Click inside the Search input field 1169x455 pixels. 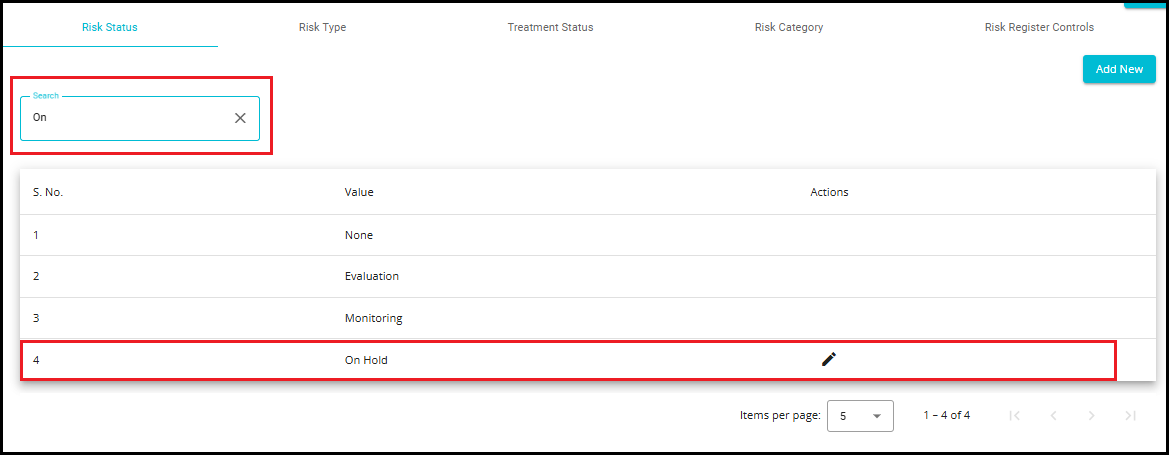click(x=125, y=118)
